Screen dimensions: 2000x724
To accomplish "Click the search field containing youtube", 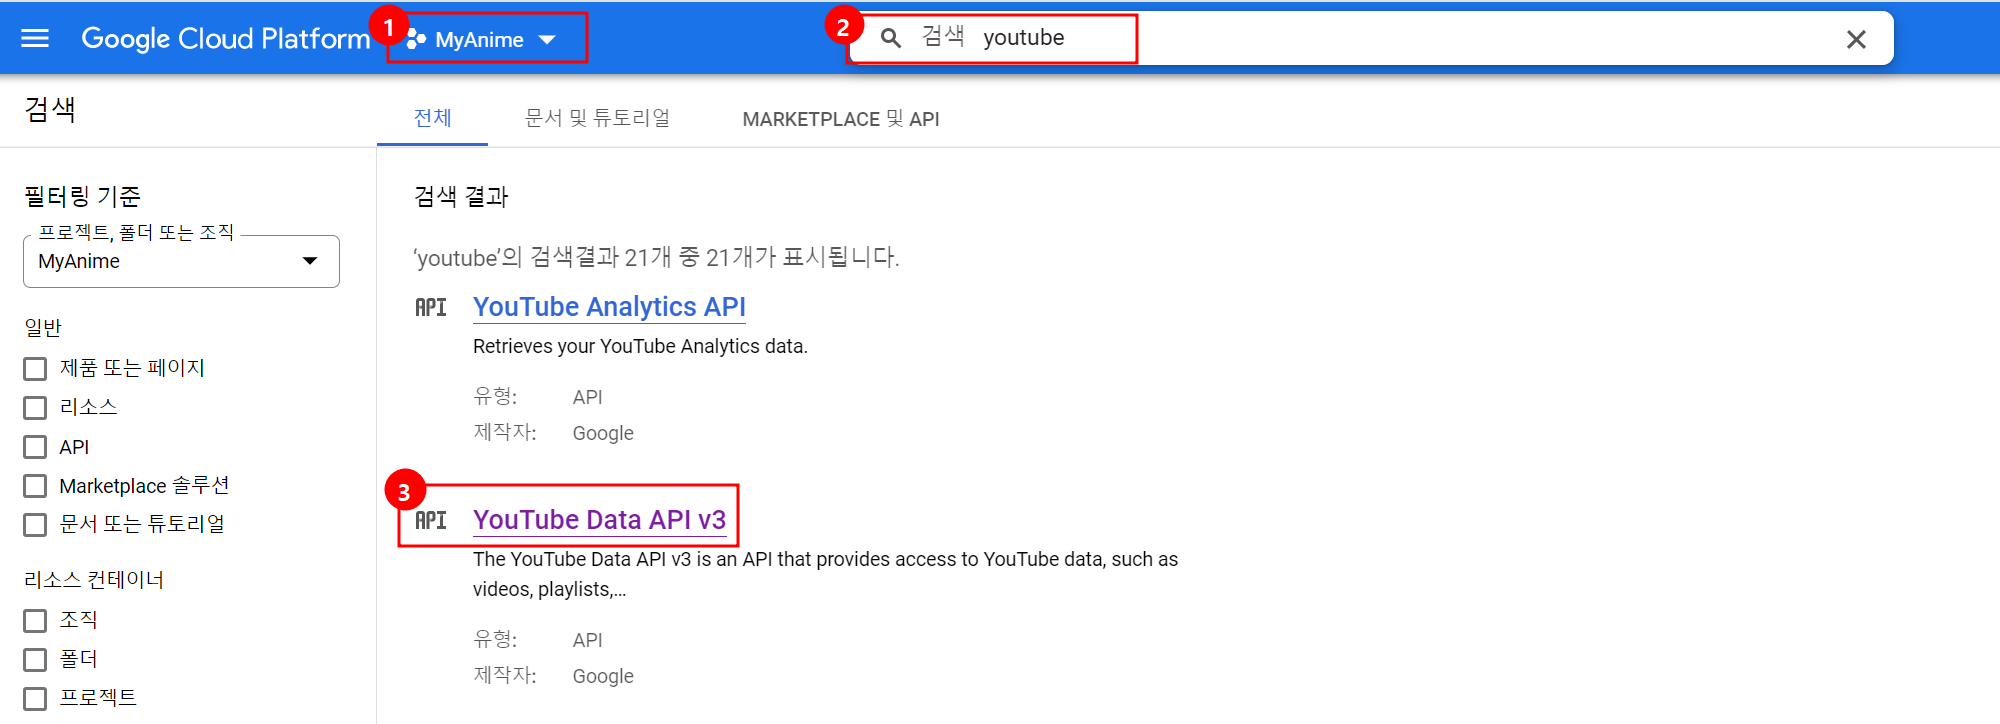I will (x=1370, y=38).
